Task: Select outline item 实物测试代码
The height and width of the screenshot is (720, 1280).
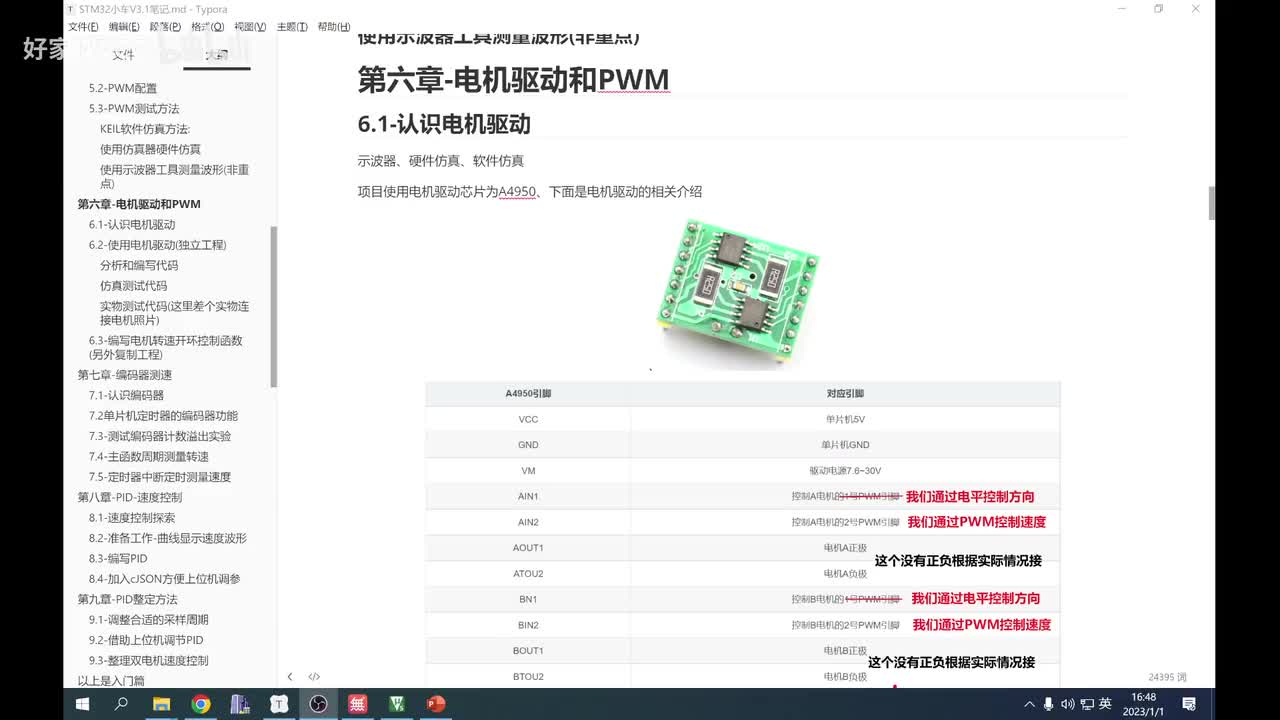Action: tap(174, 313)
